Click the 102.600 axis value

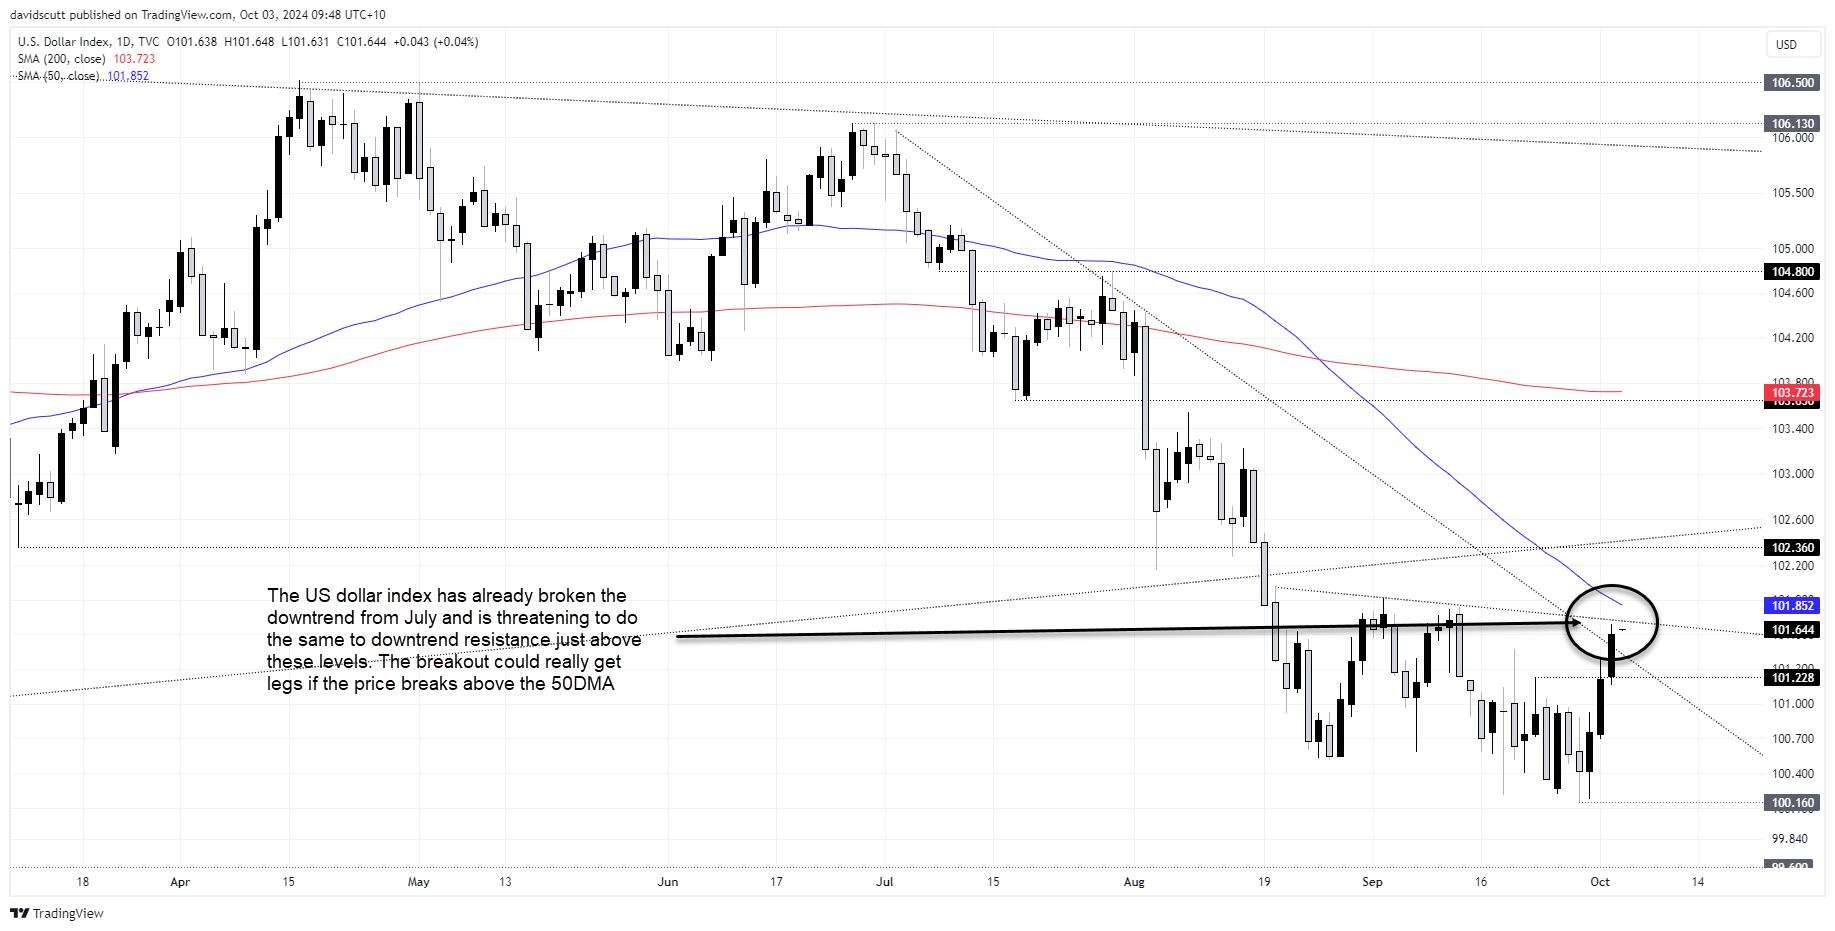coord(1792,520)
